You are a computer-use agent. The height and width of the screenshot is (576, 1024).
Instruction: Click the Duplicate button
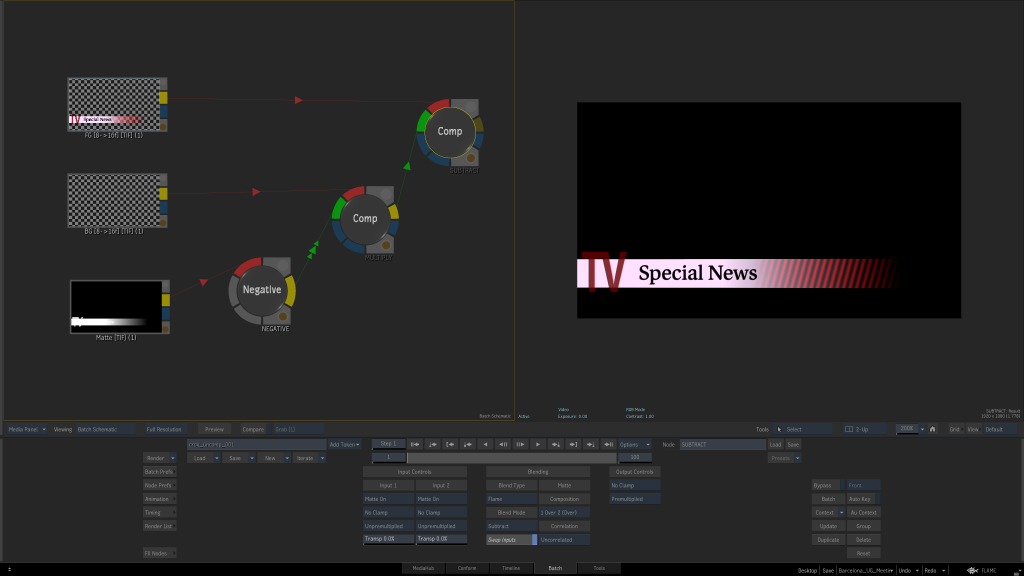(828, 539)
